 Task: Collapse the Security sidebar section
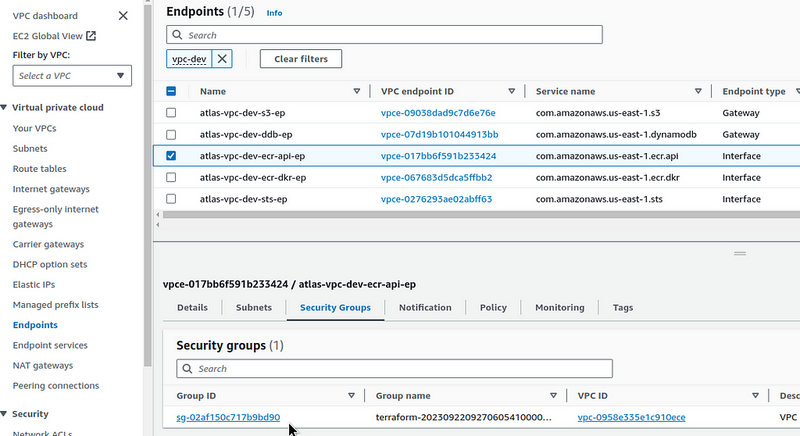(4, 414)
